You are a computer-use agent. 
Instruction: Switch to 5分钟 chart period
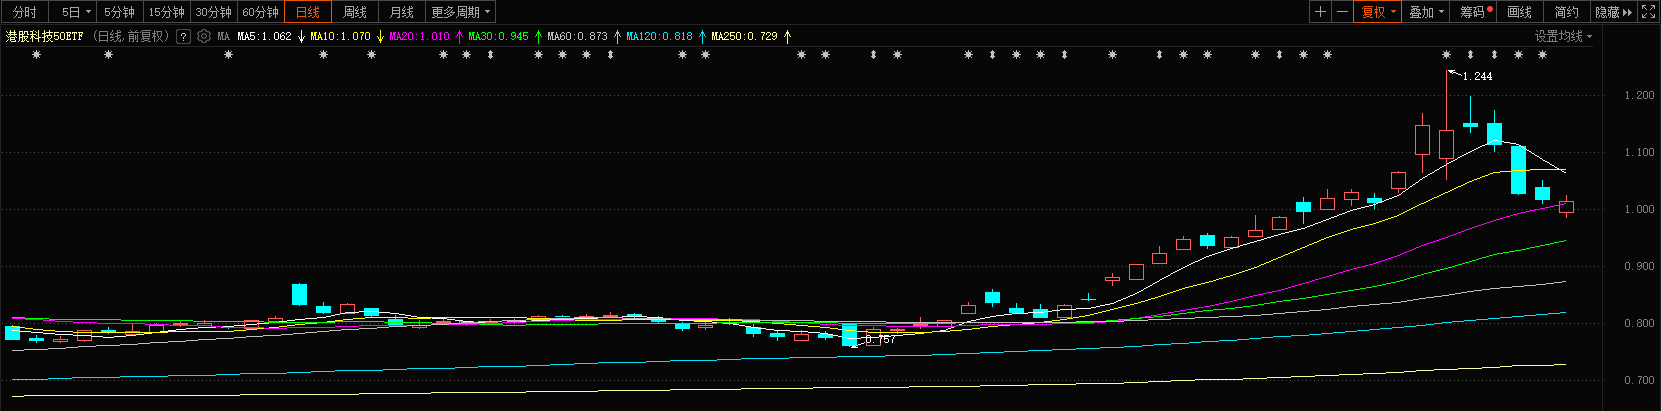tap(120, 12)
